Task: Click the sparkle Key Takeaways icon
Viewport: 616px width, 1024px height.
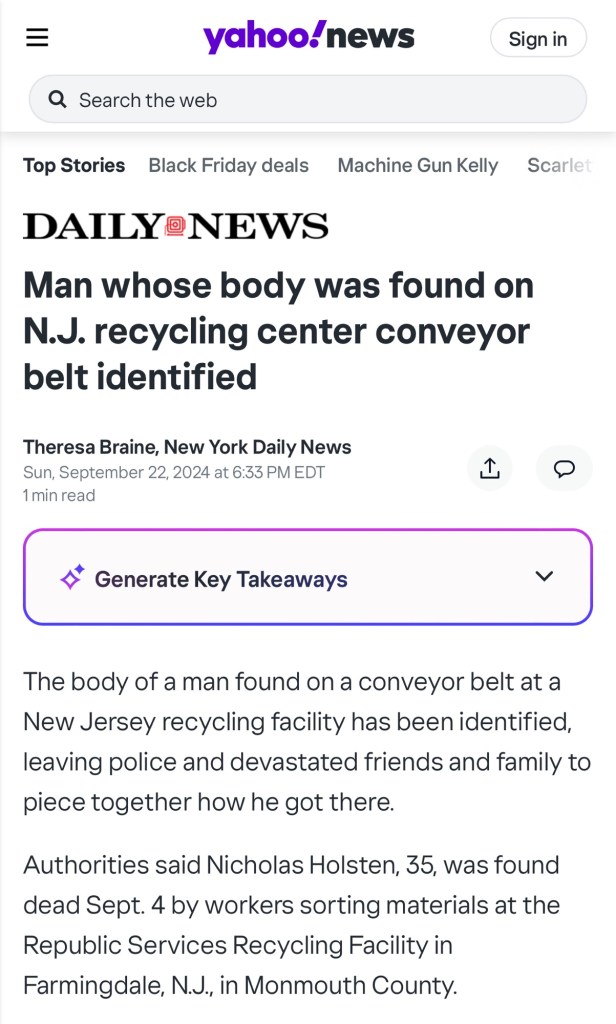Action: 72,578
